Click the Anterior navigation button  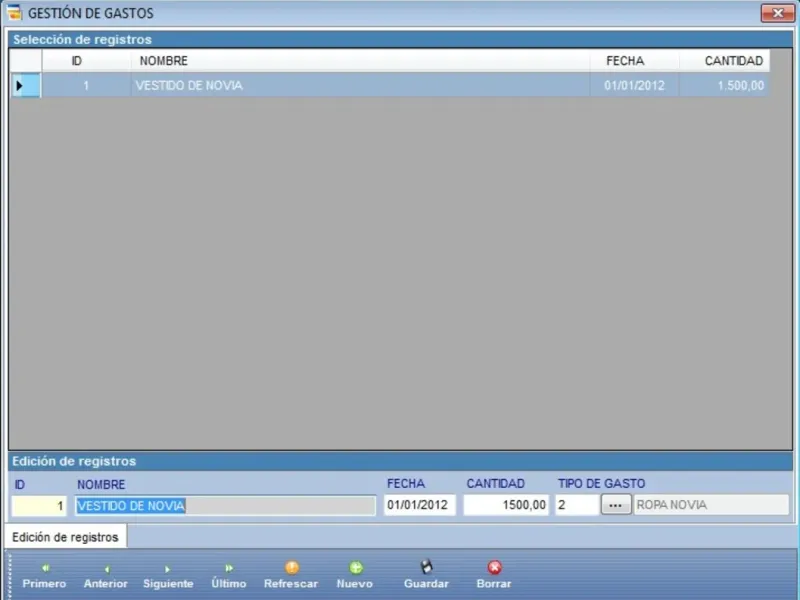106,576
